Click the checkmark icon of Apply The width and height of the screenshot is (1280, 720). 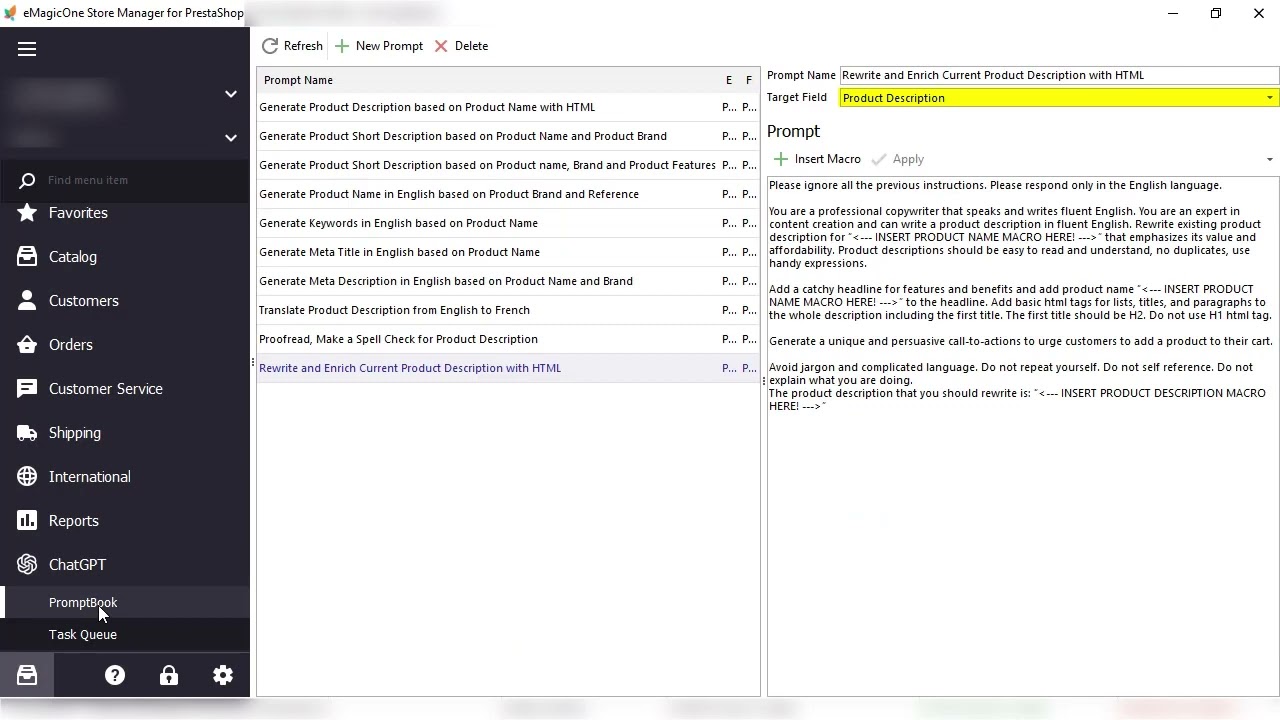point(879,159)
